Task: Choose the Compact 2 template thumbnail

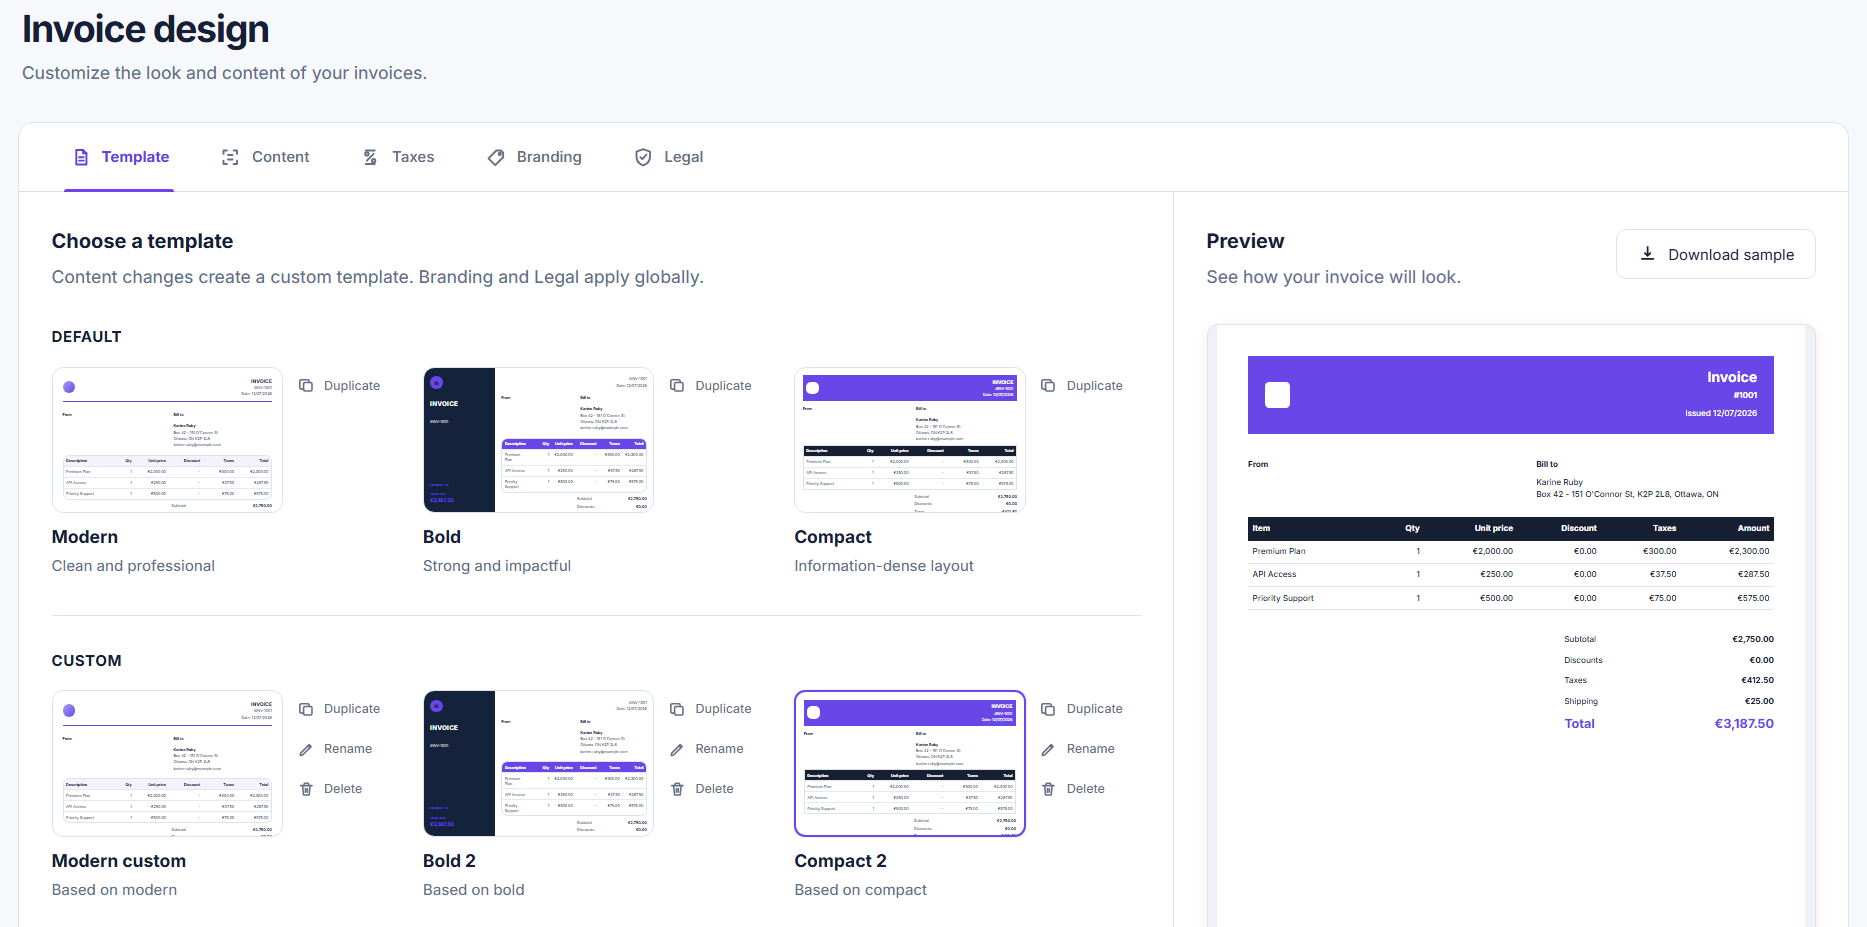Action: 910,764
